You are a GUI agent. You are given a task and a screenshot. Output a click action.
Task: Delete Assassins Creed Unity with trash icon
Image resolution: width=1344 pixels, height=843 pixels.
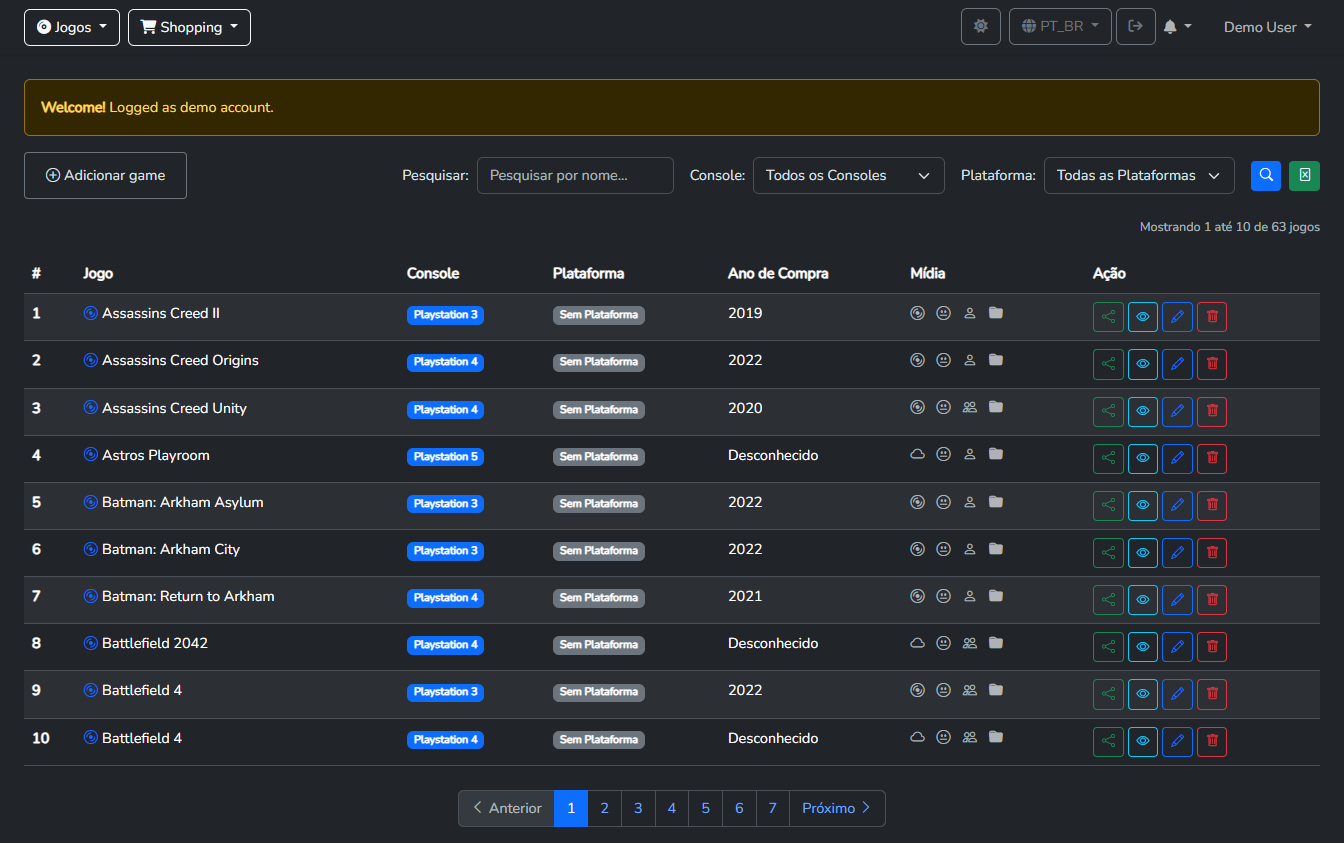(x=1212, y=411)
